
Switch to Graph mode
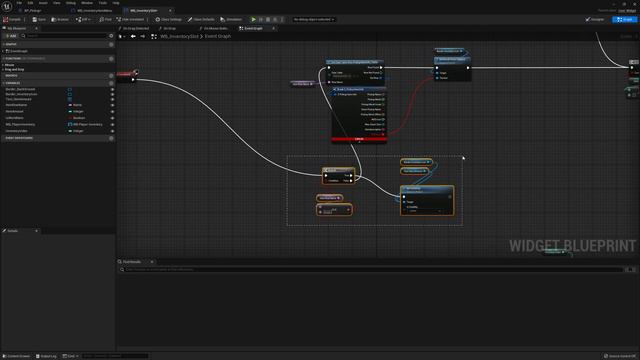pyautogui.click(x=624, y=19)
